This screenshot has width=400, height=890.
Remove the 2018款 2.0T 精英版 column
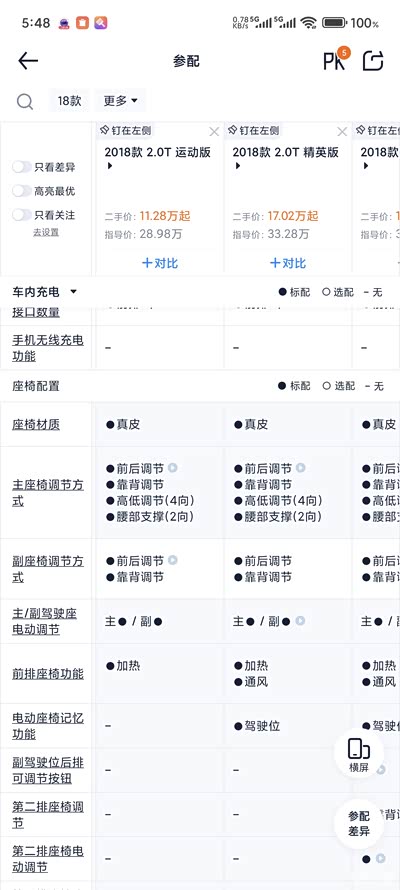pyautogui.click(x=342, y=132)
